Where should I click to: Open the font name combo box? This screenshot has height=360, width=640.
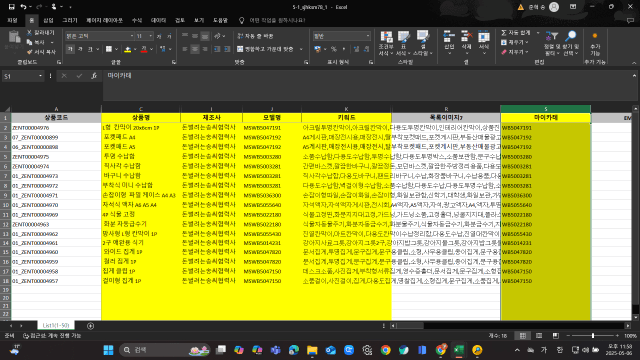pos(100,36)
